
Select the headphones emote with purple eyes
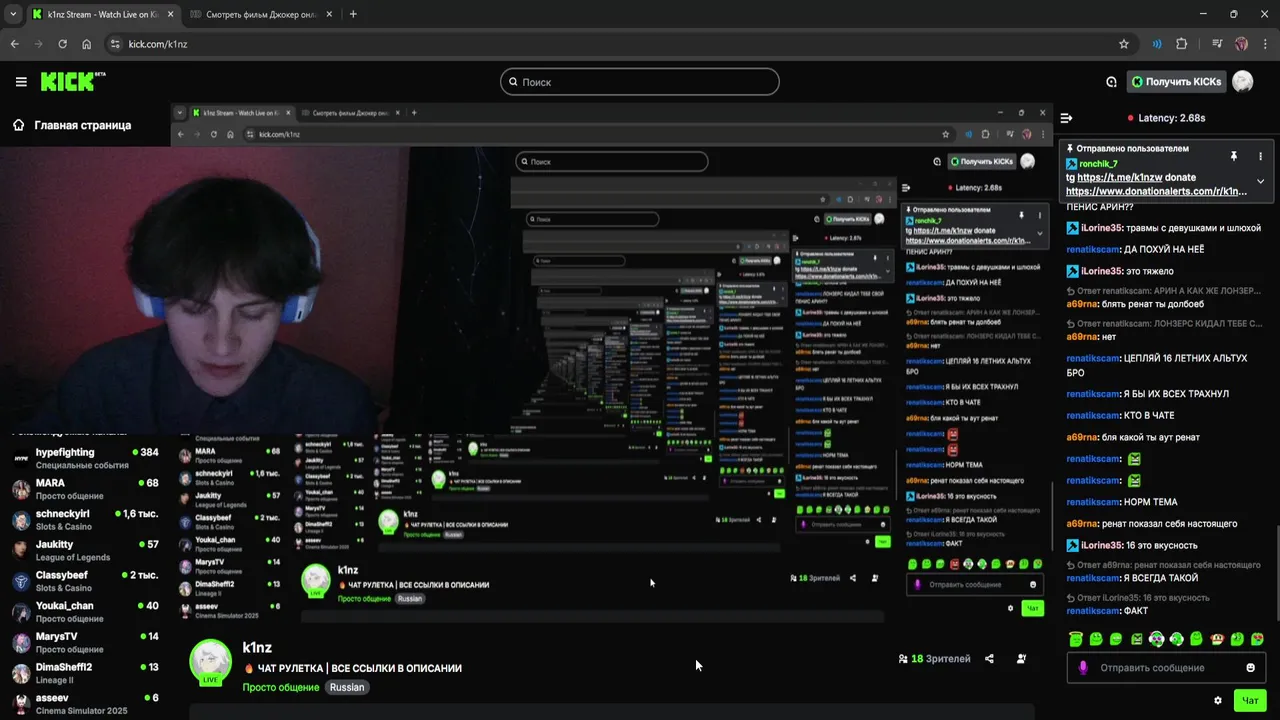click(1156, 639)
